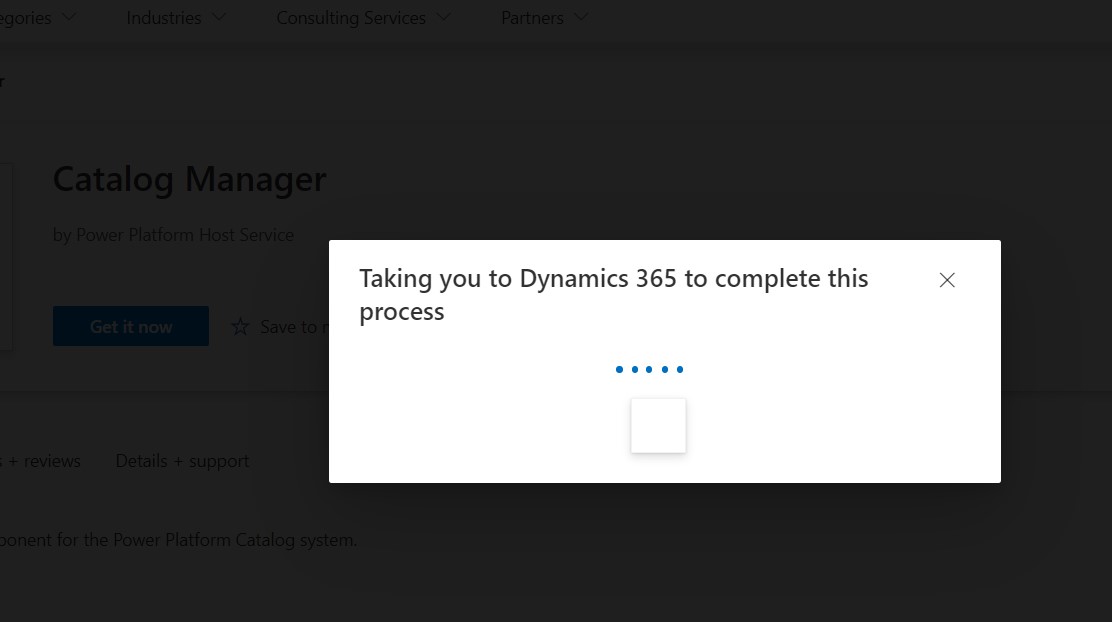Close the Dynamics 365 redirect dialog
Image resolution: width=1112 pixels, height=622 pixels.
point(947,280)
